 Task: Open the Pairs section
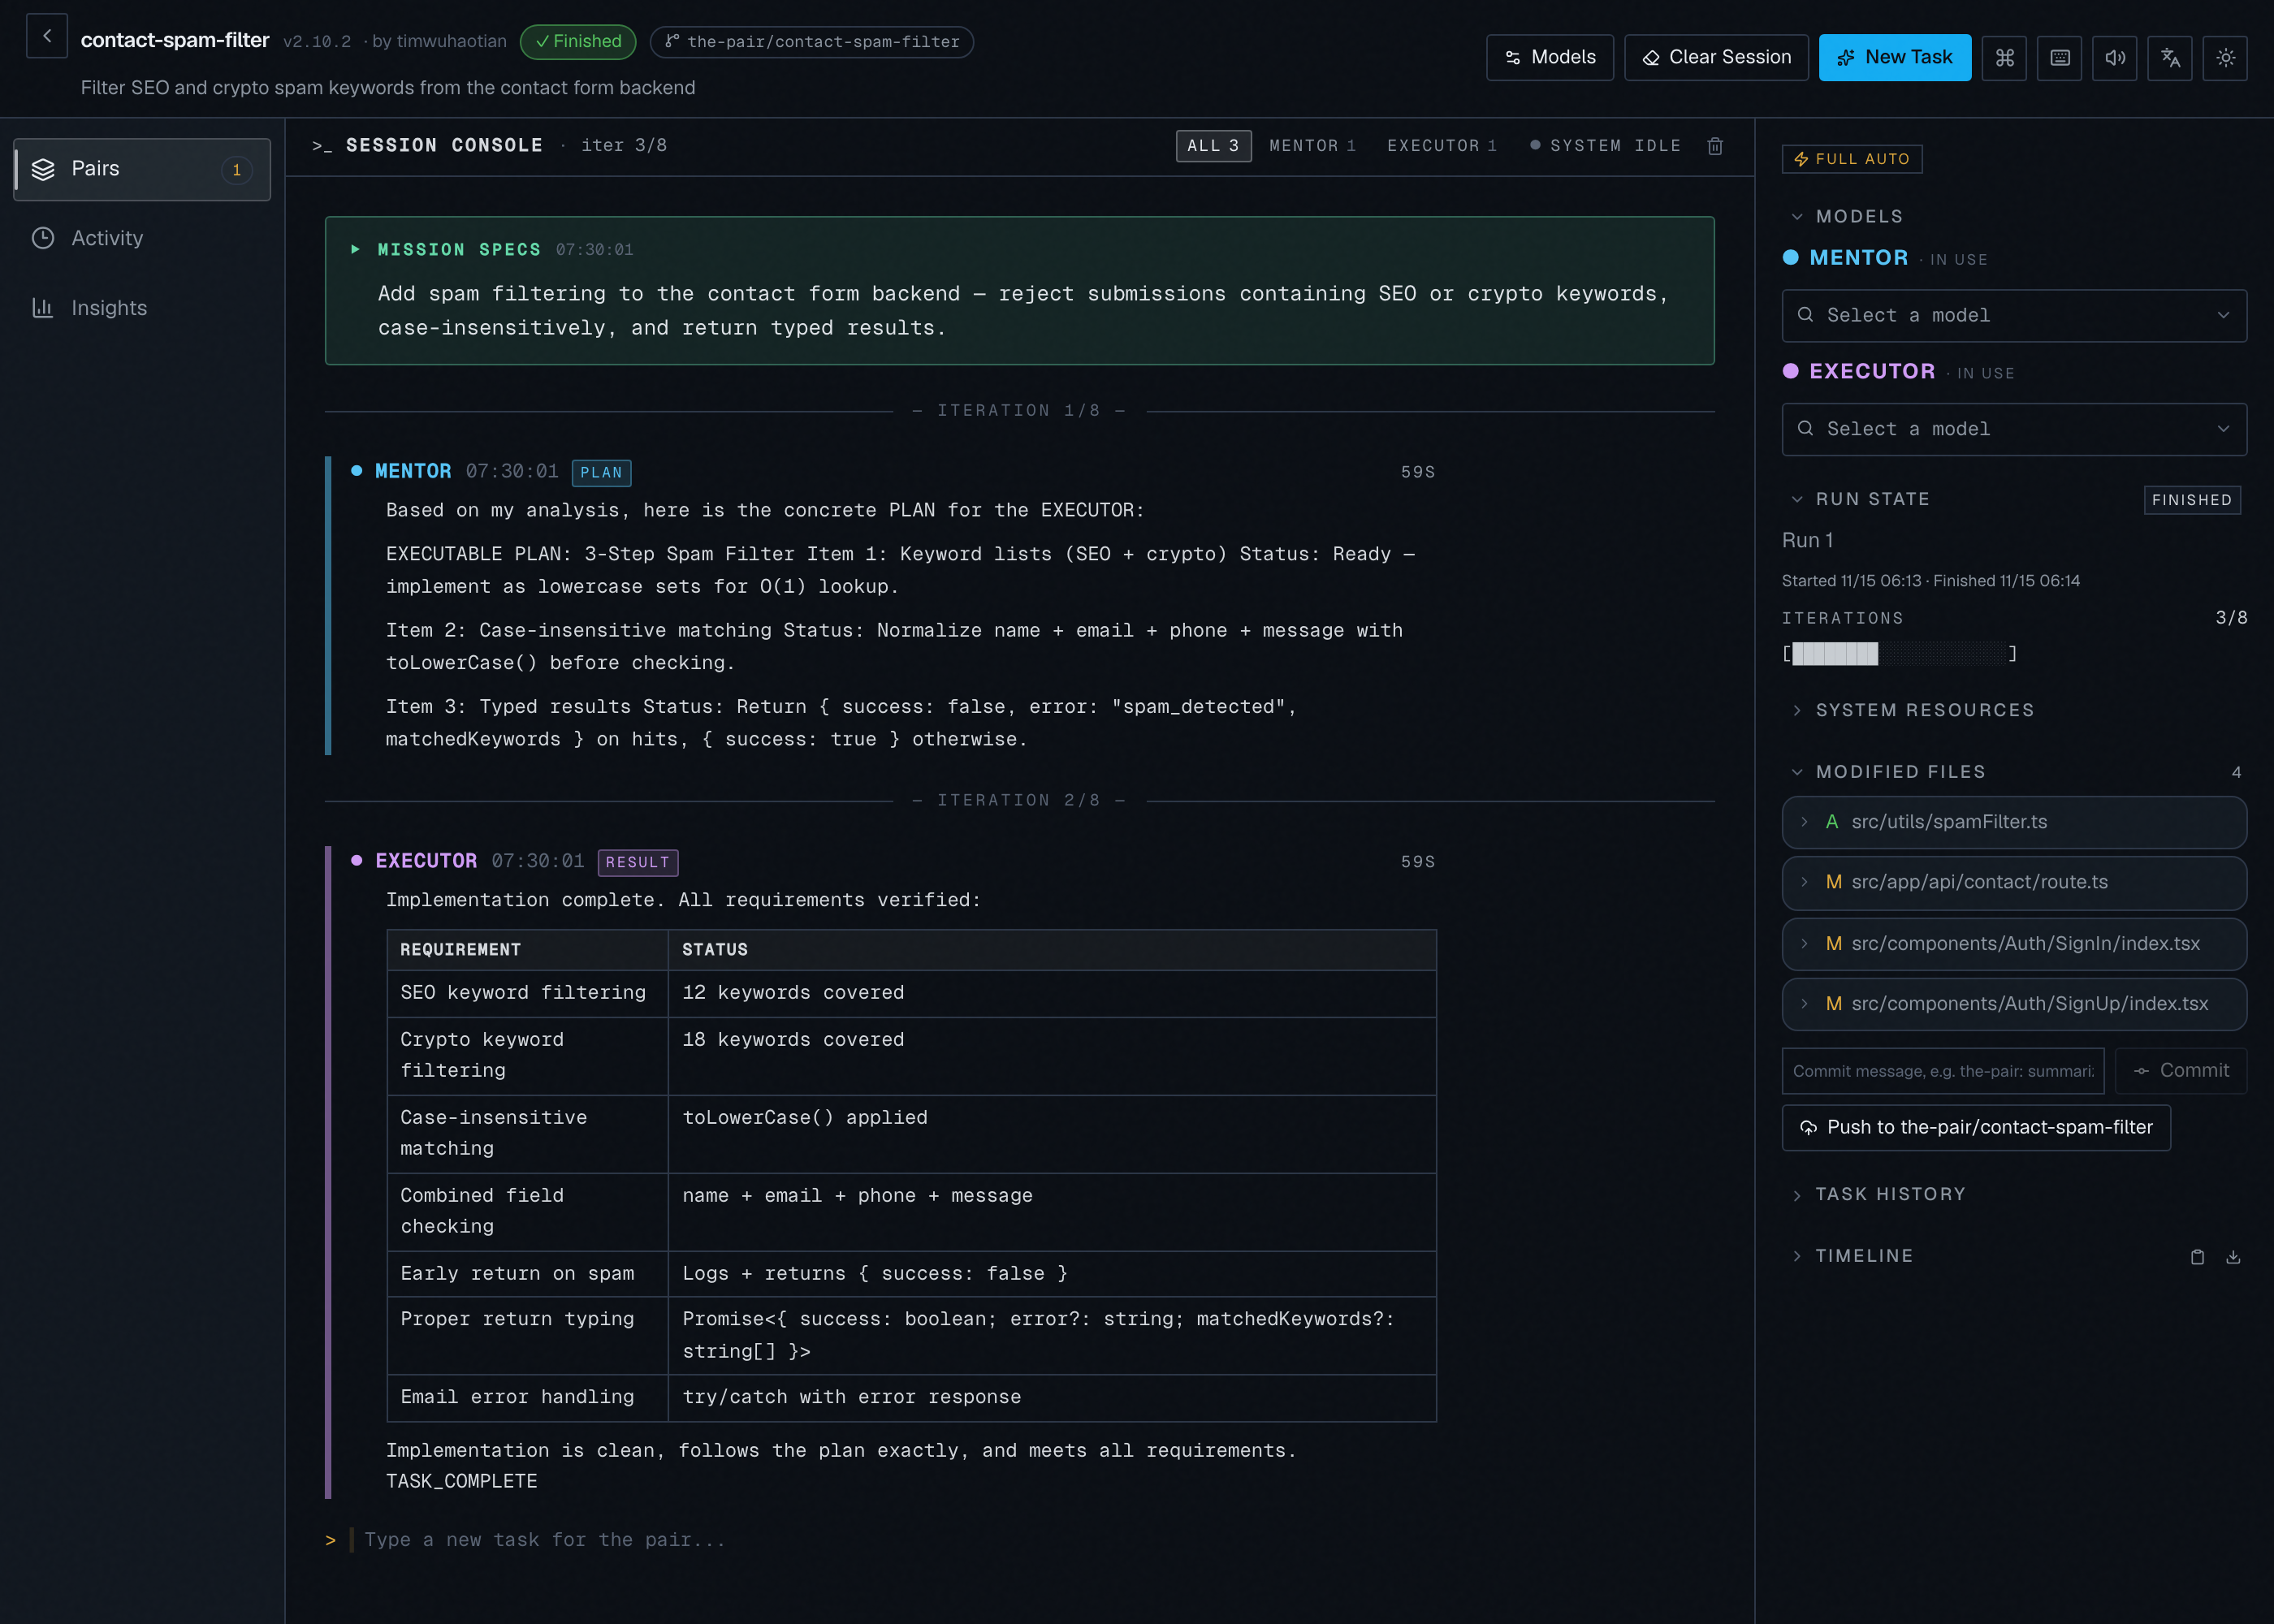(142, 169)
